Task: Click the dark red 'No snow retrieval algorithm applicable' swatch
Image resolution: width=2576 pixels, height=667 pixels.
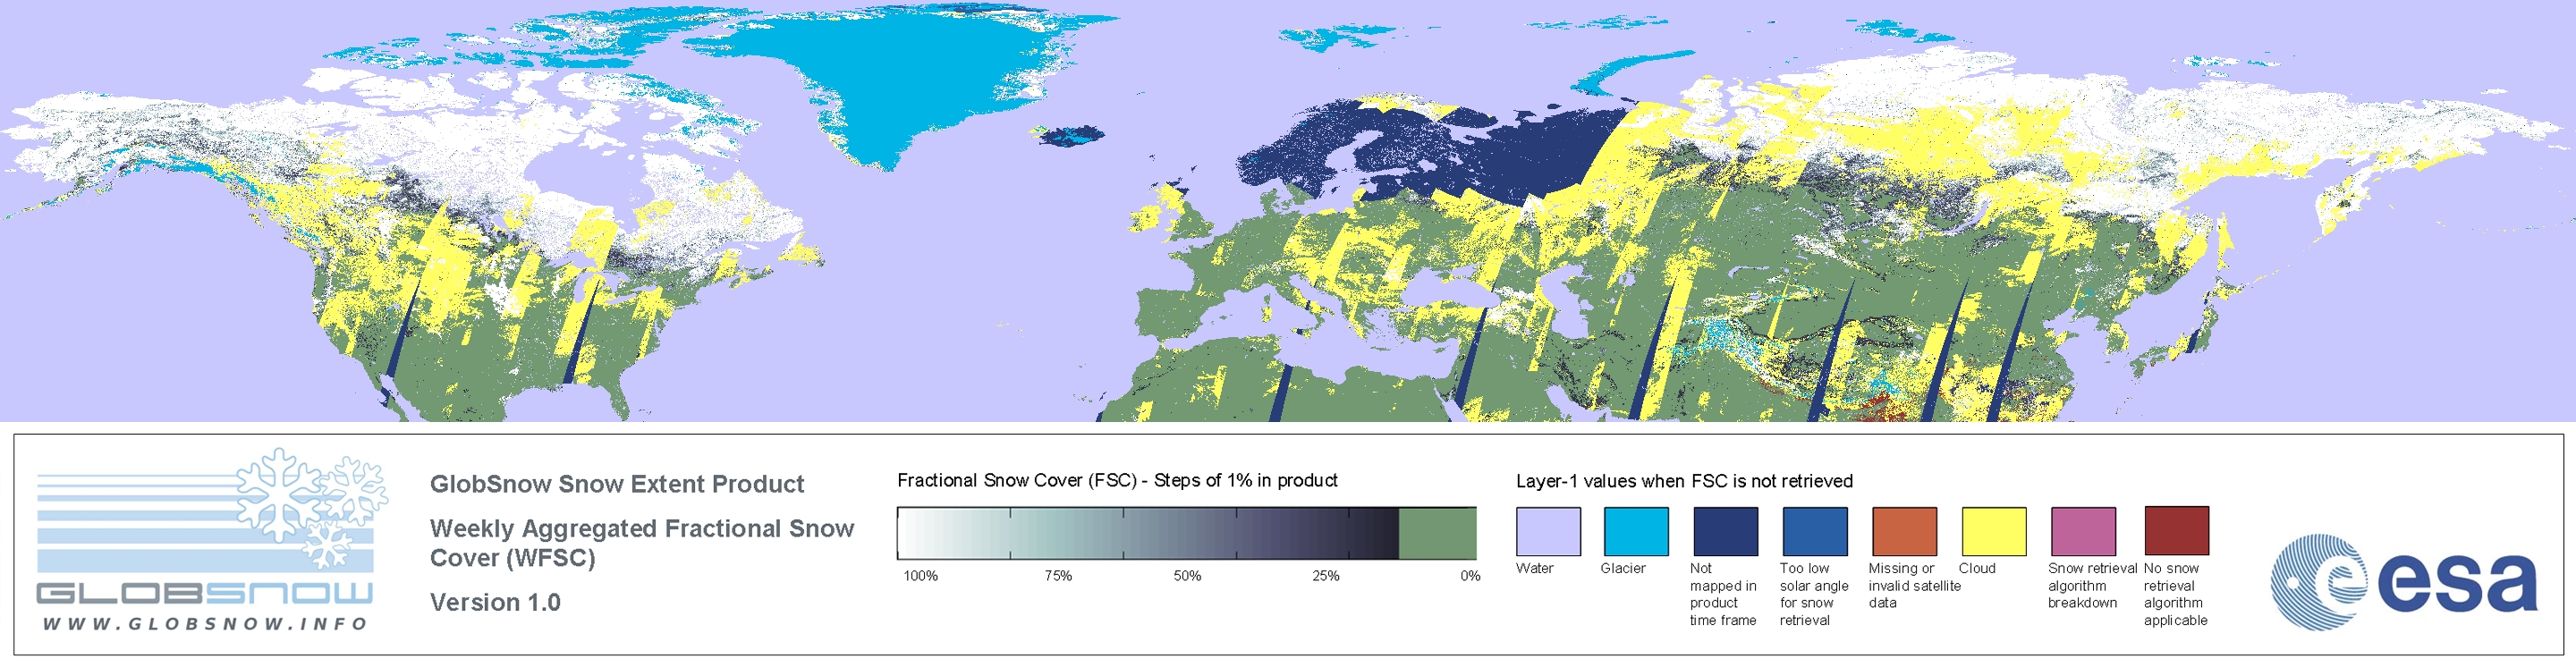Action: (x=2177, y=531)
